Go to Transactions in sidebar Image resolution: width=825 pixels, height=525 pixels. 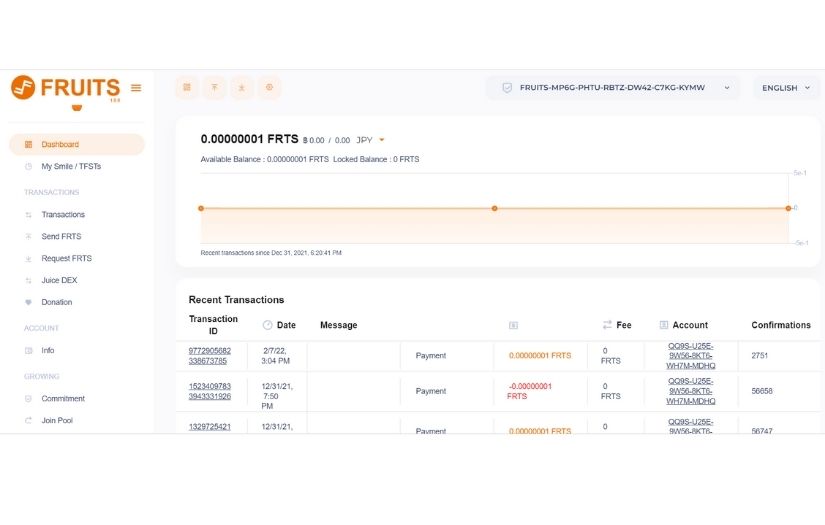(63, 215)
